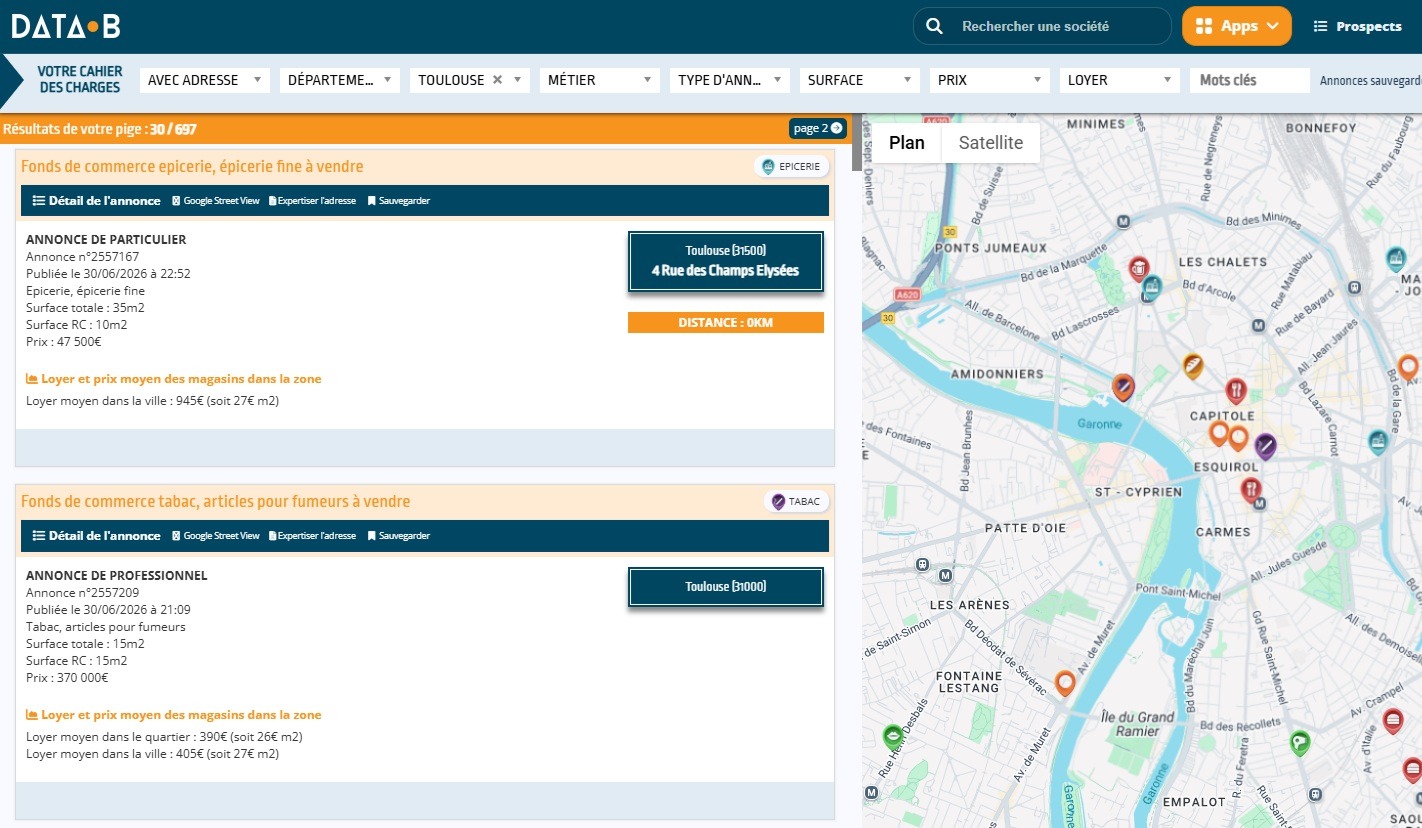Click Publiée le 30/06/2026 à 22:52
This screenshot has height=828, width=1422.
pos(108,274)
